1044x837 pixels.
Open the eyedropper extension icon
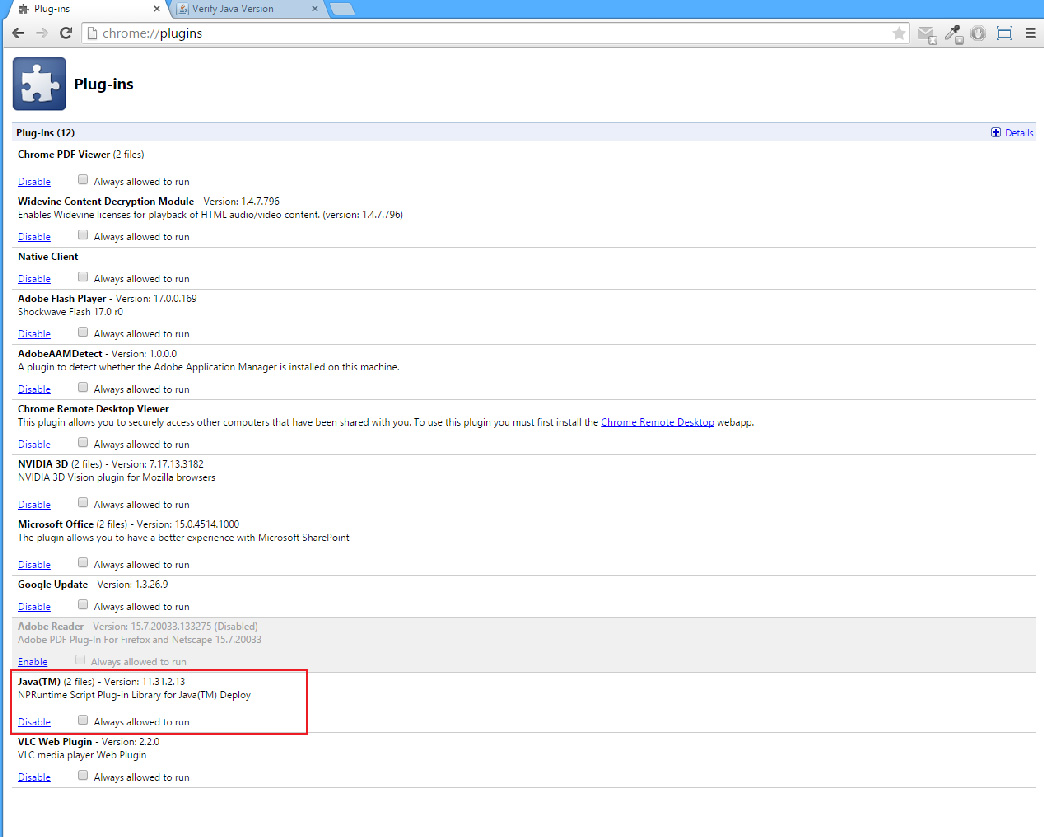(x=953, y=34)
